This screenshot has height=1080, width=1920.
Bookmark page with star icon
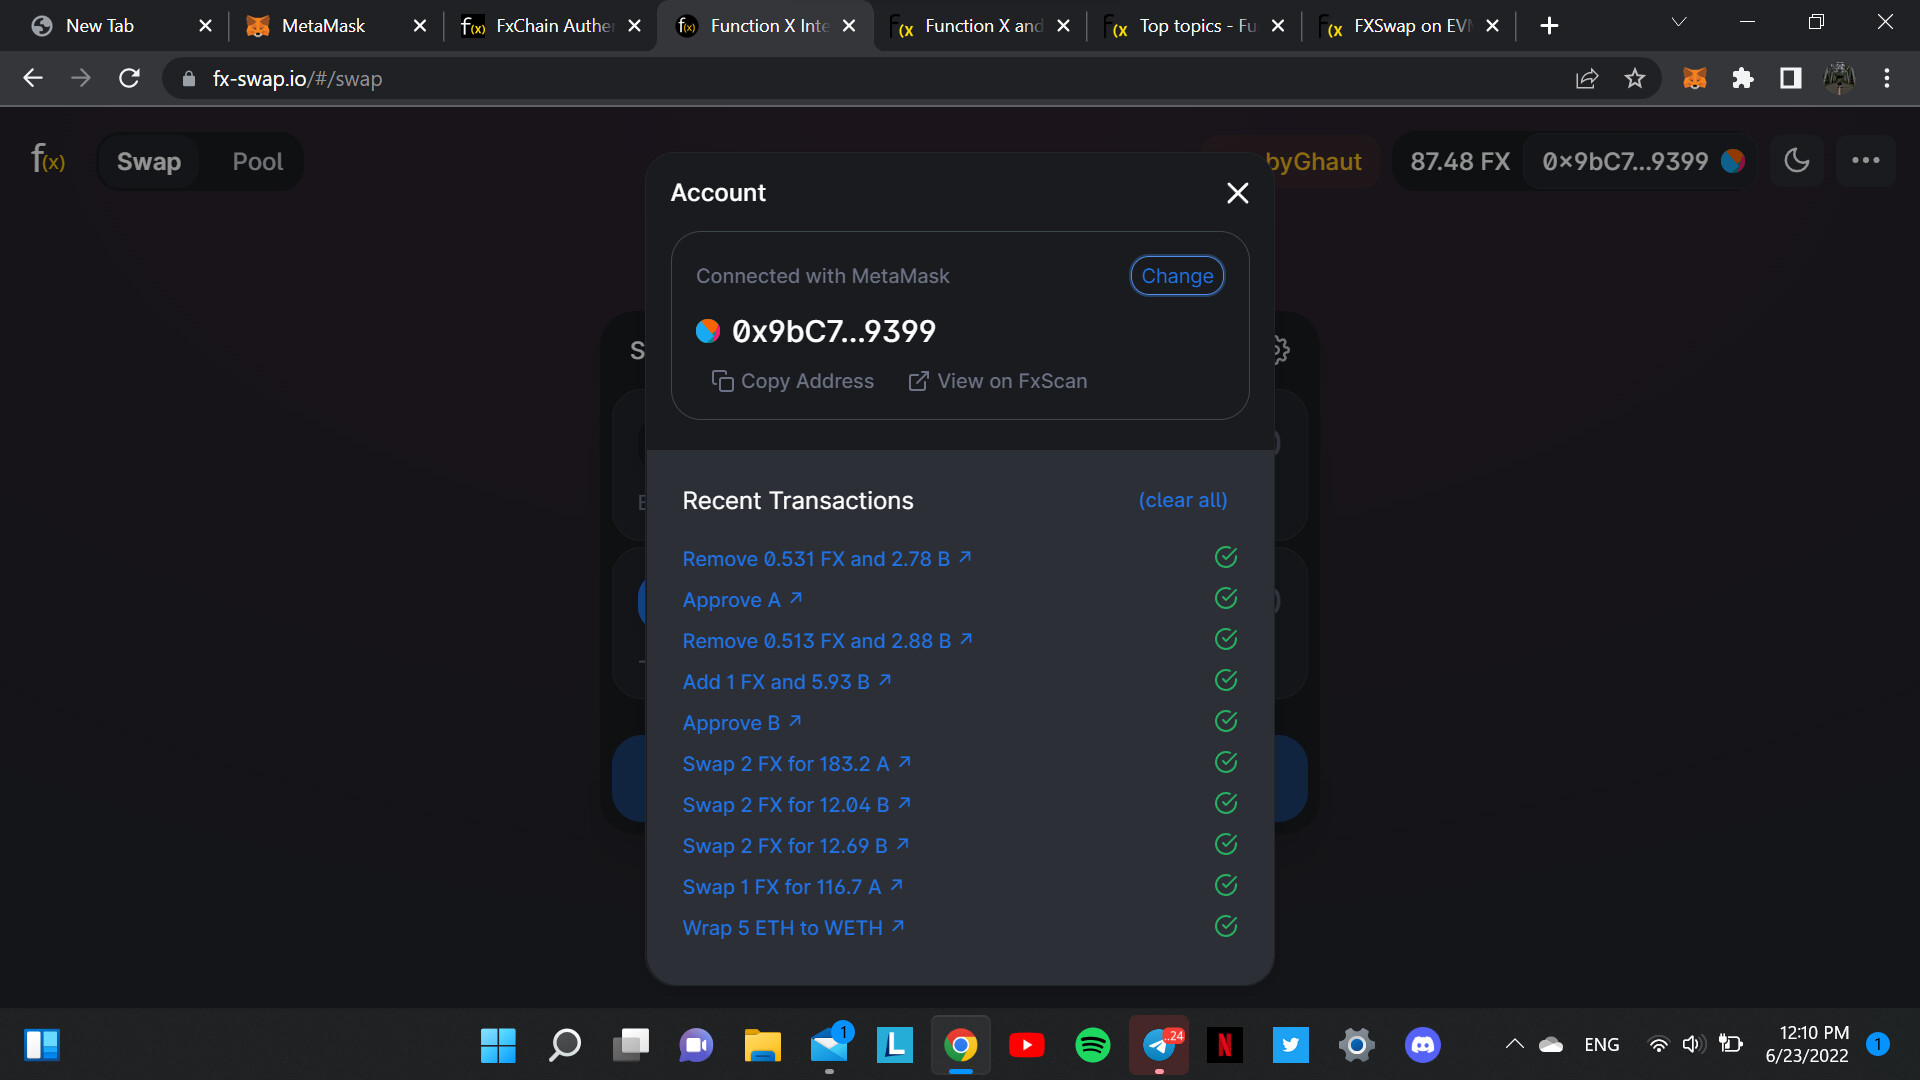pos(1634,79)
